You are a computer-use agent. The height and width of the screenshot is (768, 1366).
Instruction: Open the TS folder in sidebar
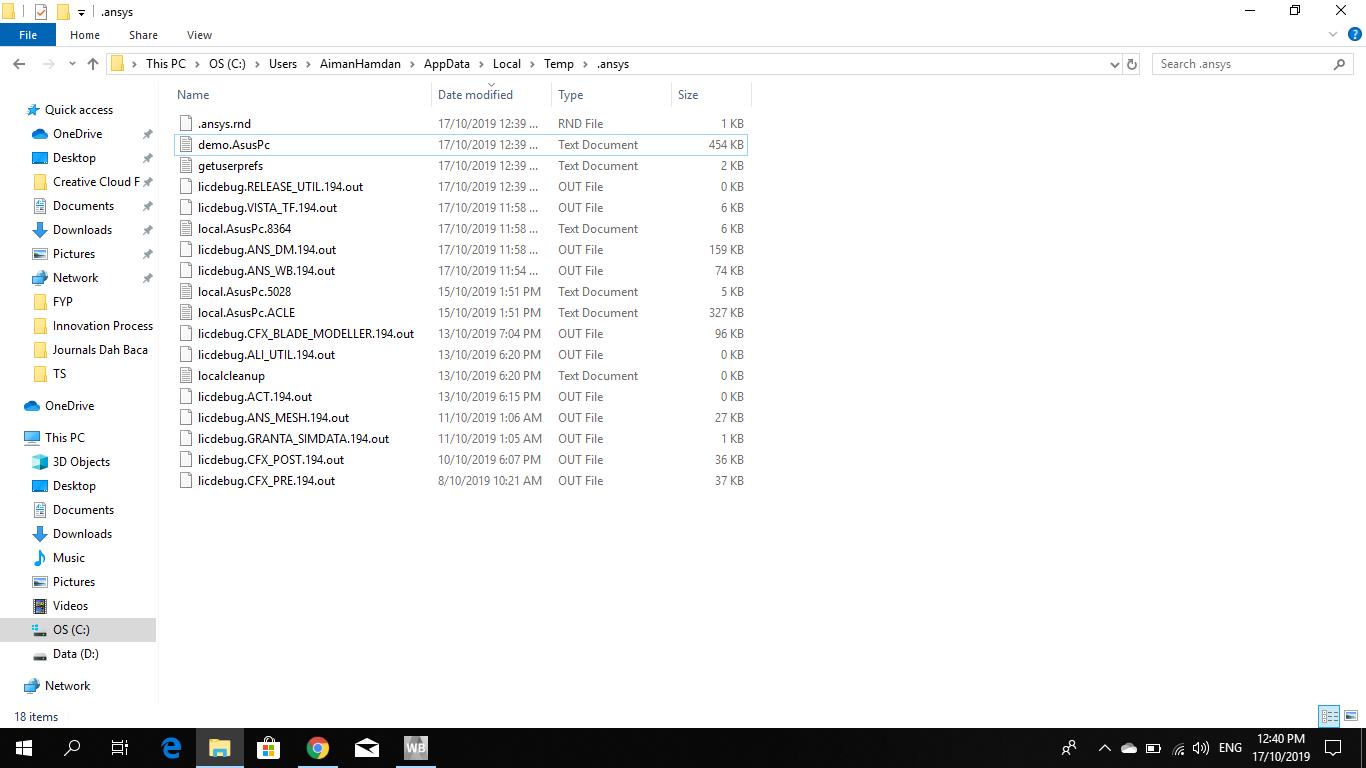pos(59,374)
